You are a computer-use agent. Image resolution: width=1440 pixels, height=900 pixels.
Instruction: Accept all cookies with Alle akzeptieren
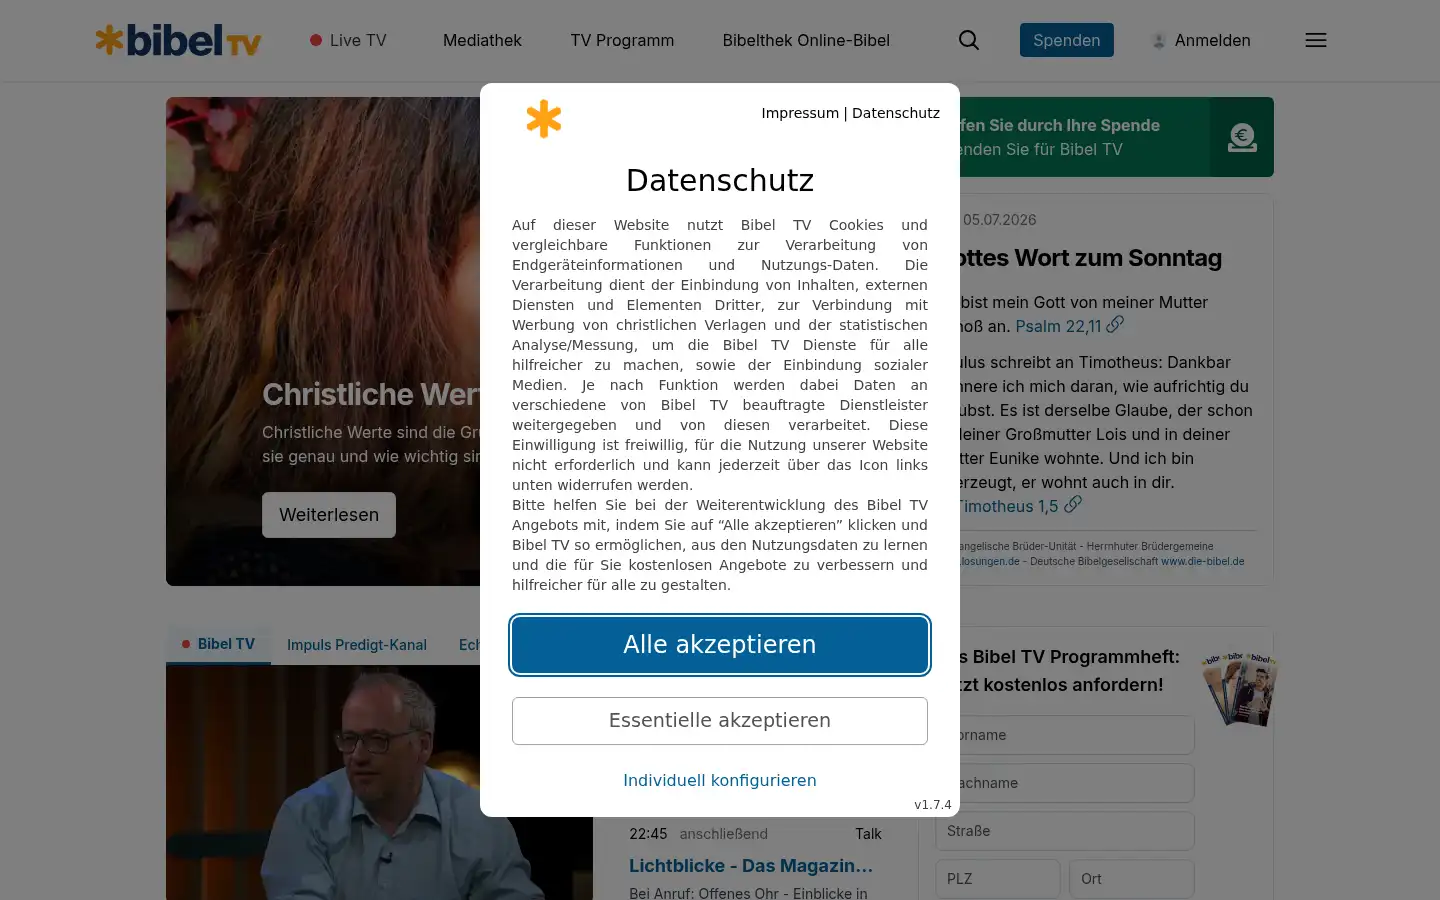pyautogui.click(x=720, y=645)
